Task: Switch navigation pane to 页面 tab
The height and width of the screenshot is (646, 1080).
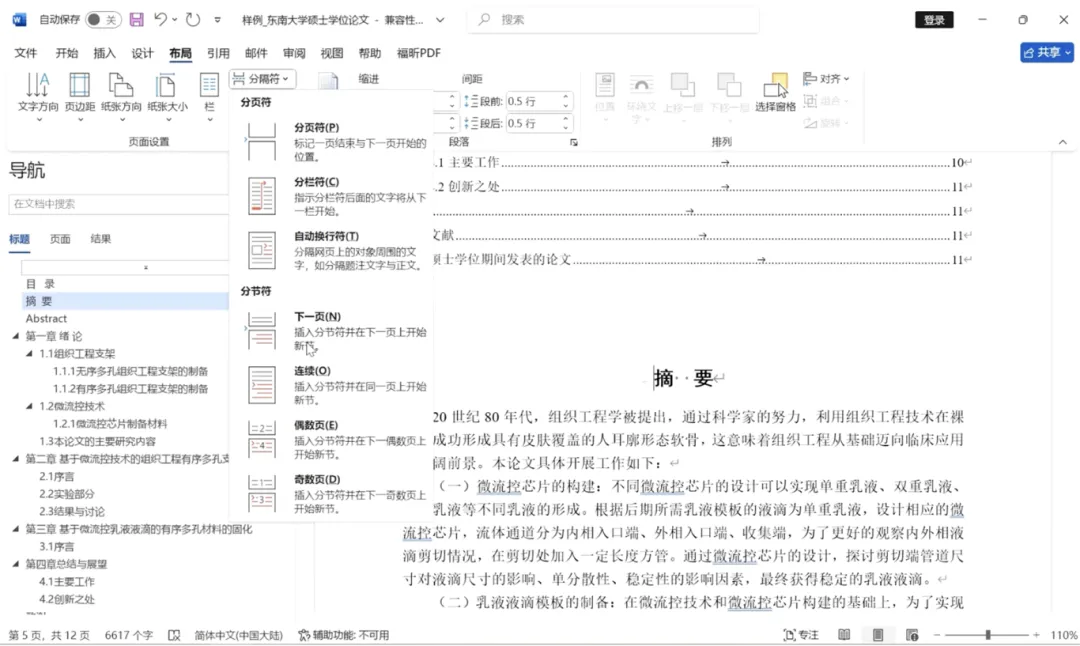Action: click(60, 239)
